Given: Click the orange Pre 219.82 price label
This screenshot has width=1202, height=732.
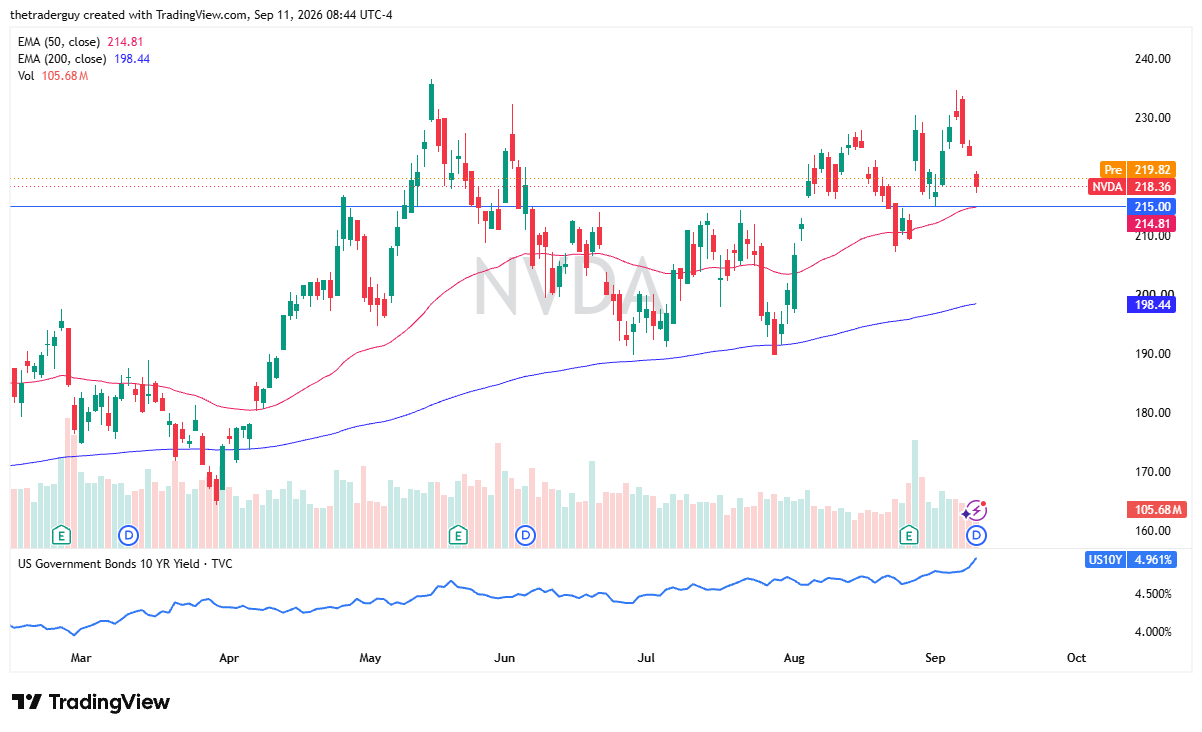Looking at the screenshot, I should tap(1137, 170).
